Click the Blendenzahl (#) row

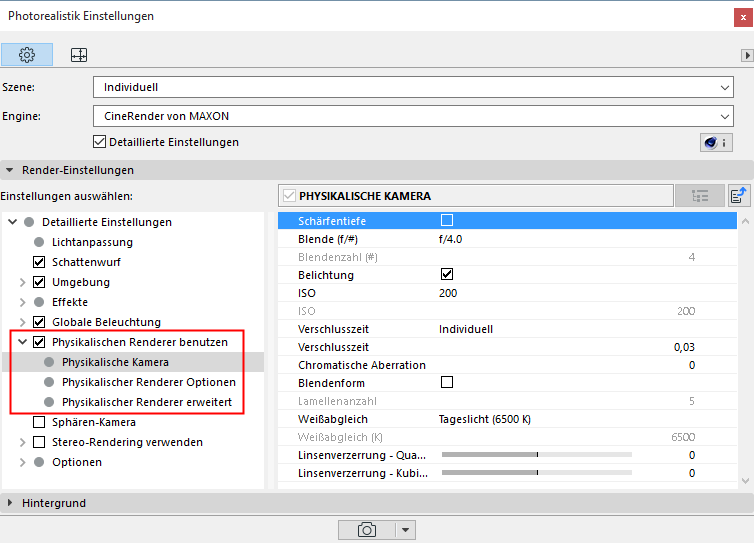[x=507, y=257]
